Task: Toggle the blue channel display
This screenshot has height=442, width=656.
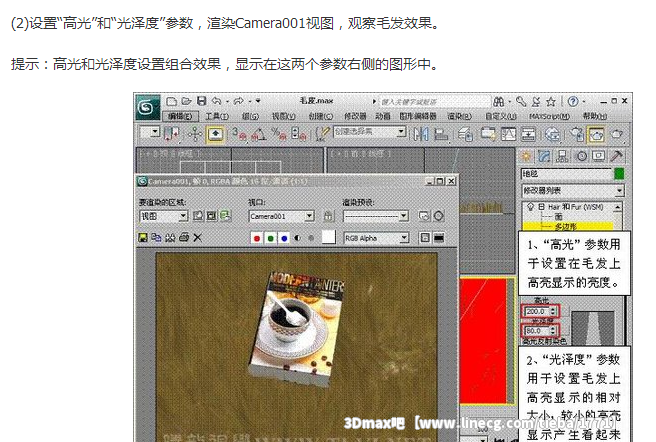Action: tap(284, 238)
